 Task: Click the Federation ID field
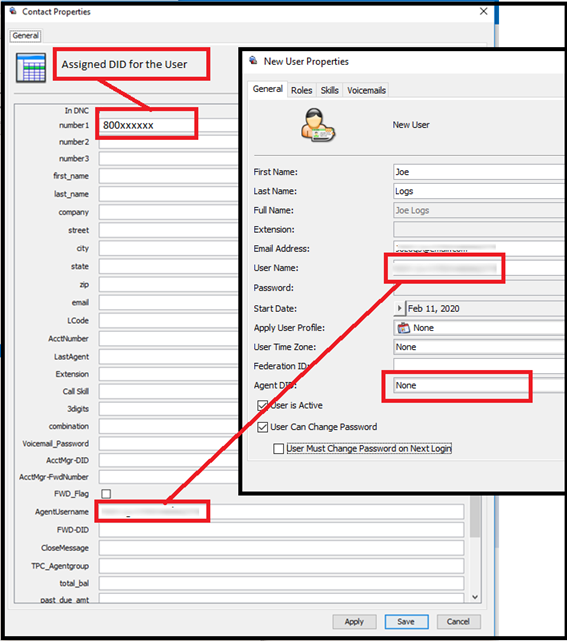tap(479, 365)
